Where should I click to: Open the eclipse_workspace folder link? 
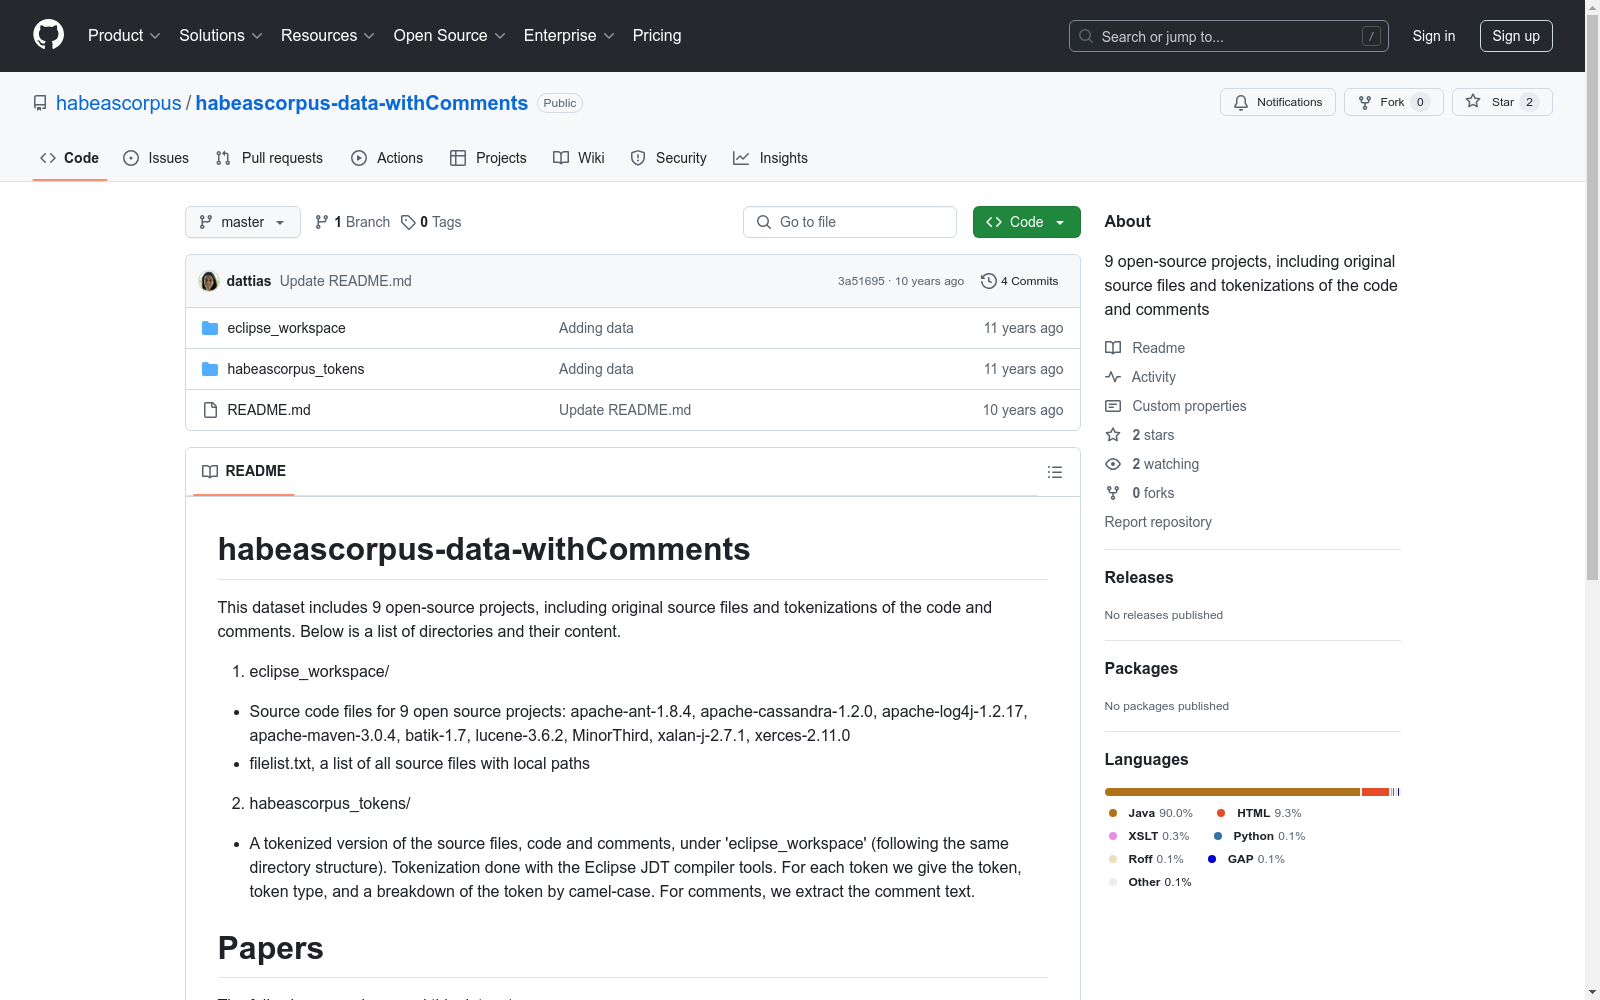pyautogui.click(x=286, y=328)
